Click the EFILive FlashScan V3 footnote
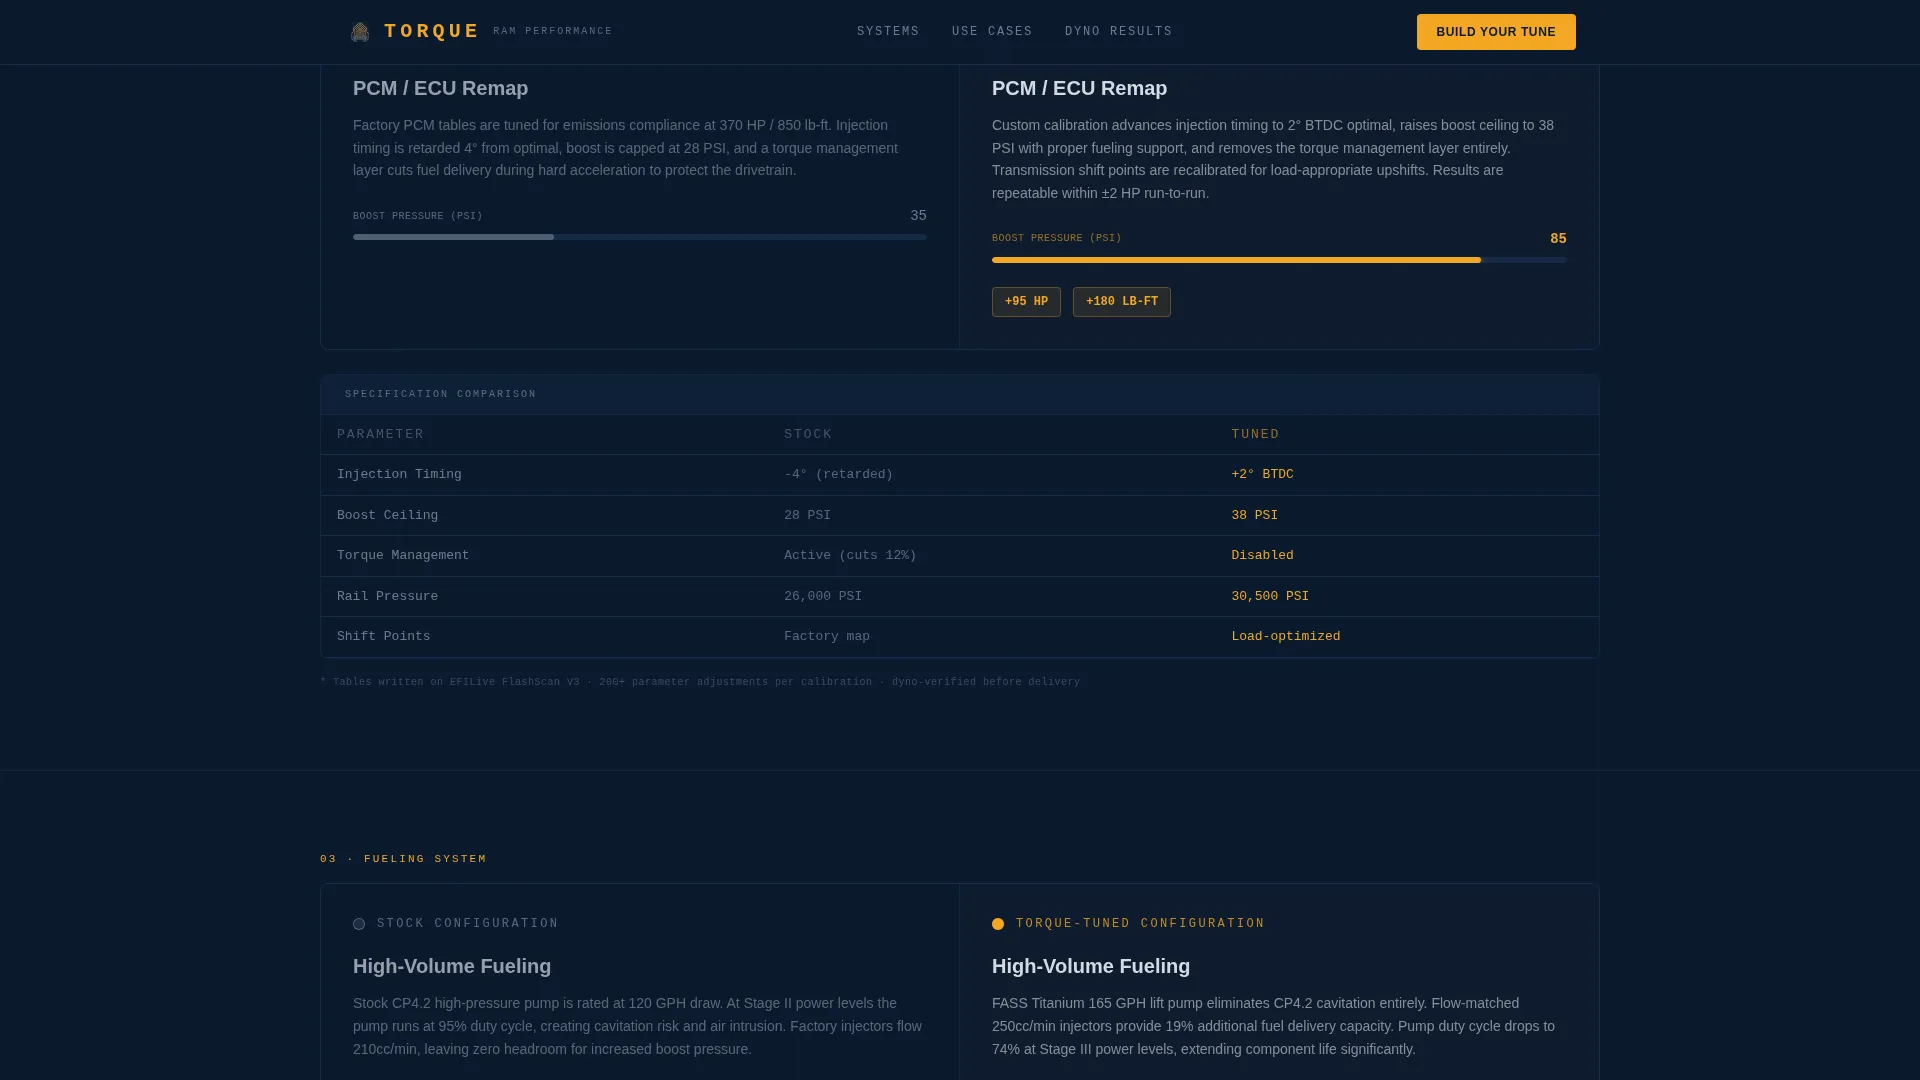Viewport: 1920px width, 1080px height. pos(700,682)
